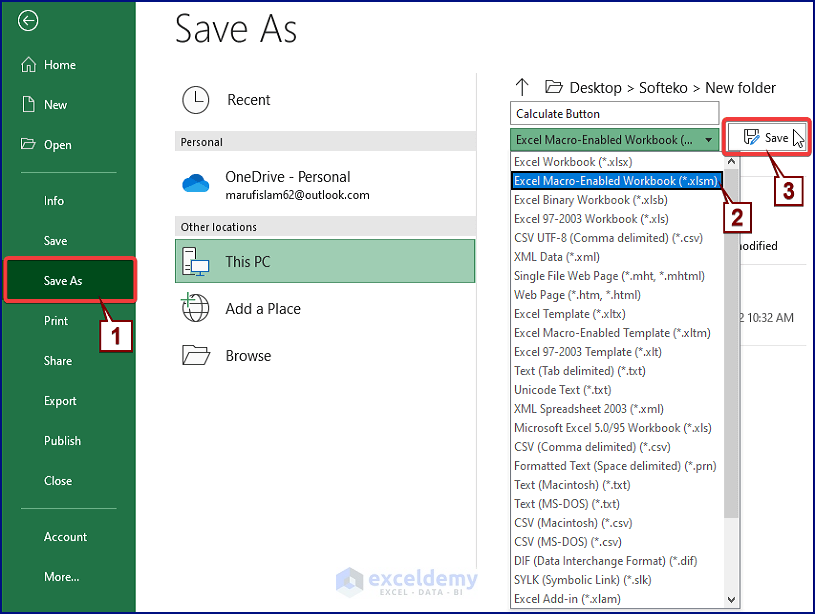Image resolution: width=815 pixels, height=614 pixels.
Task: Click the file name field Calculate Button
Action: pos(614,113)
